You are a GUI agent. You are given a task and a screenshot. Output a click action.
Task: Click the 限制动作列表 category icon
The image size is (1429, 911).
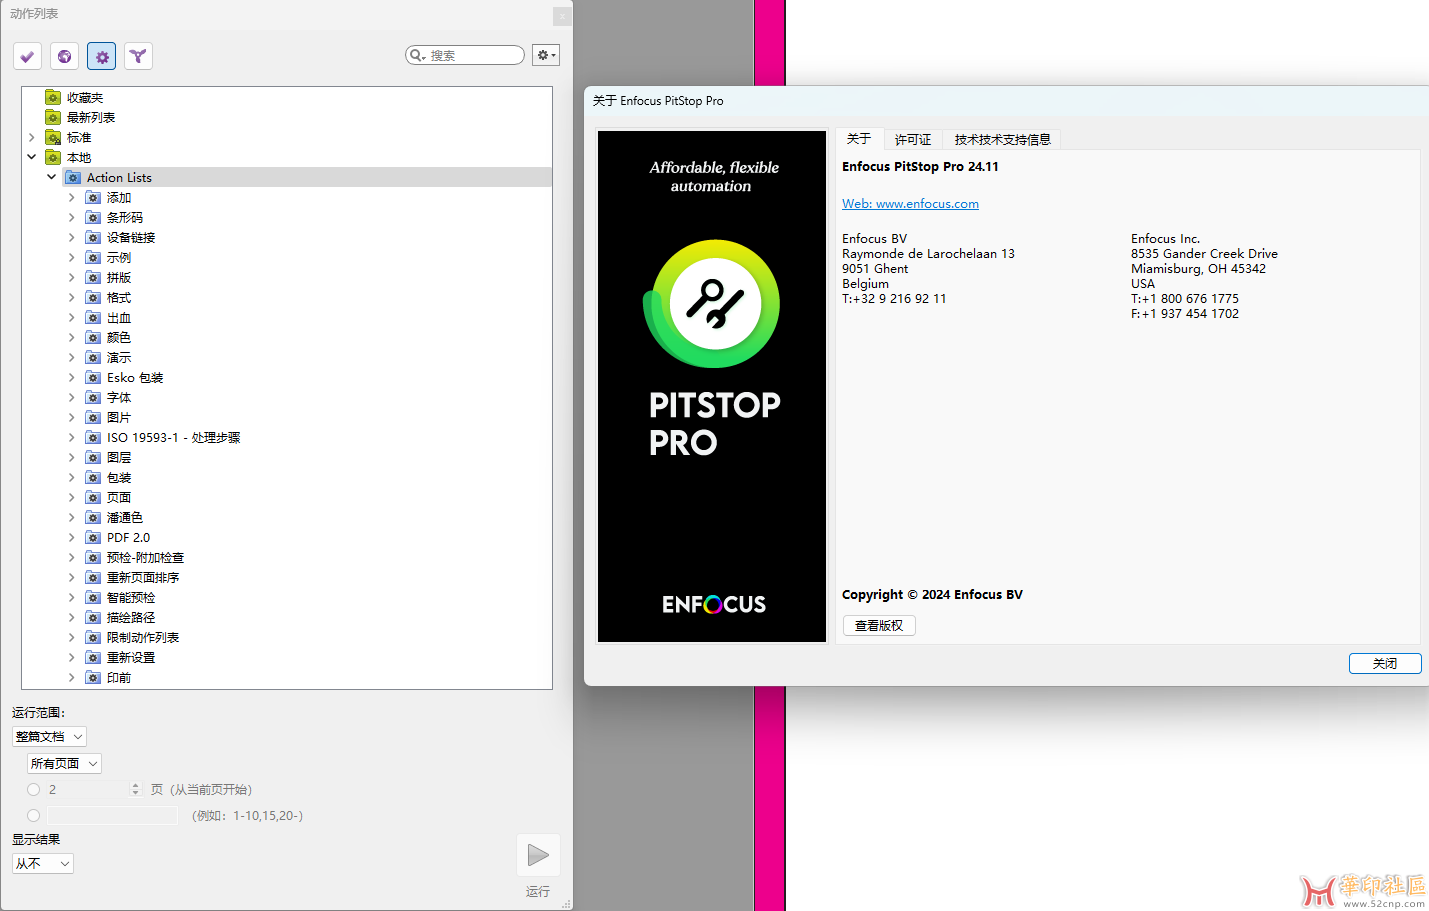[x=93, y=637]
